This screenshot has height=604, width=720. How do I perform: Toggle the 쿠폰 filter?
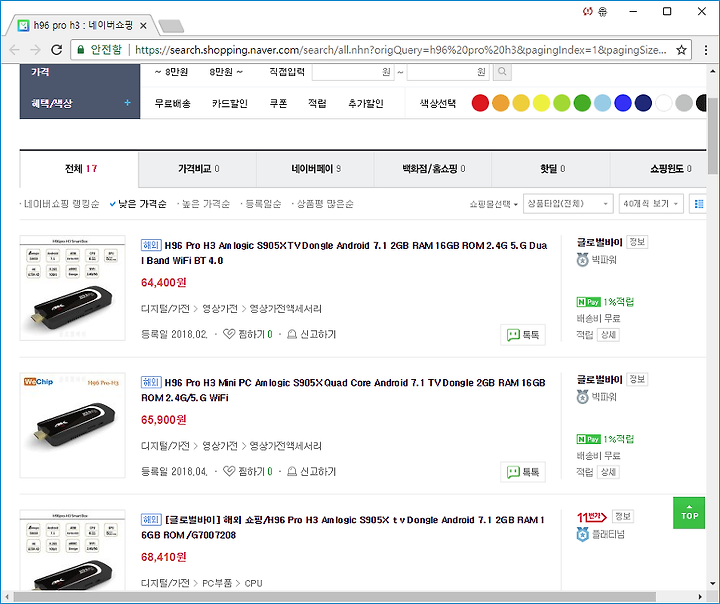coord(278,103)
